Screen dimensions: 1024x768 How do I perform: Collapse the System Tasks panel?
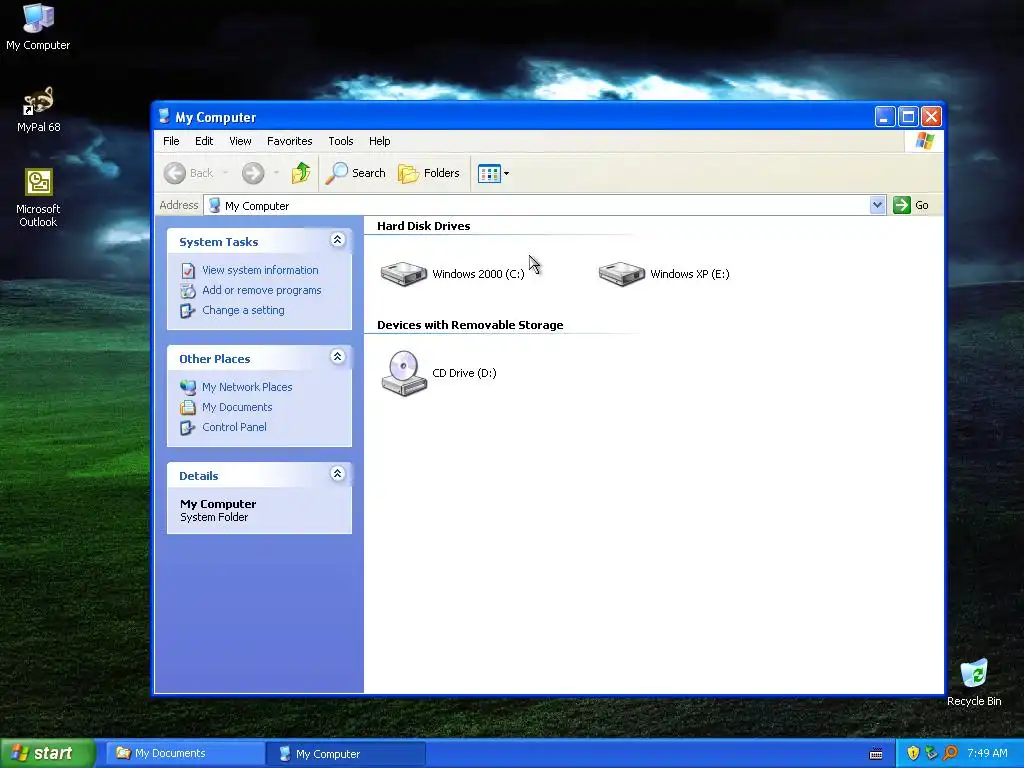[x=338, y=240]
